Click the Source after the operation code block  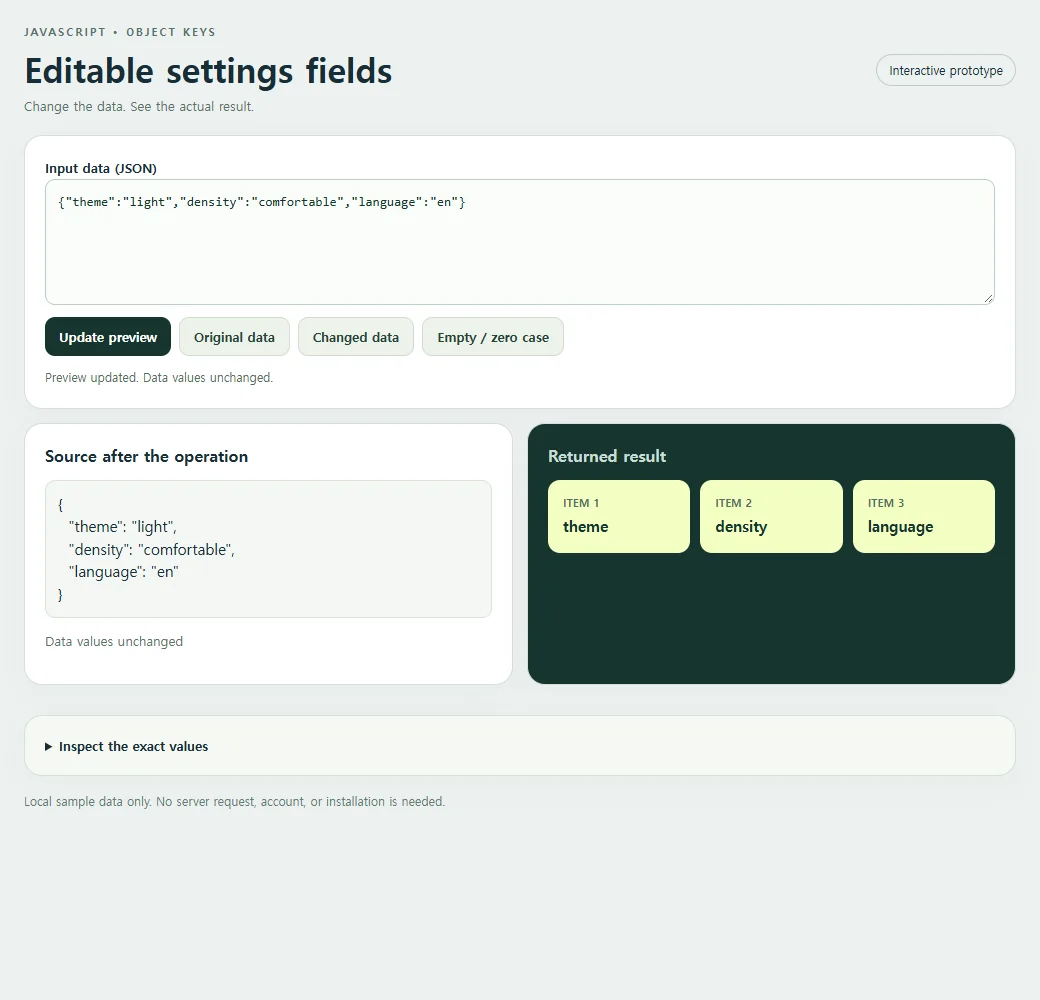(x=268, y=549)
